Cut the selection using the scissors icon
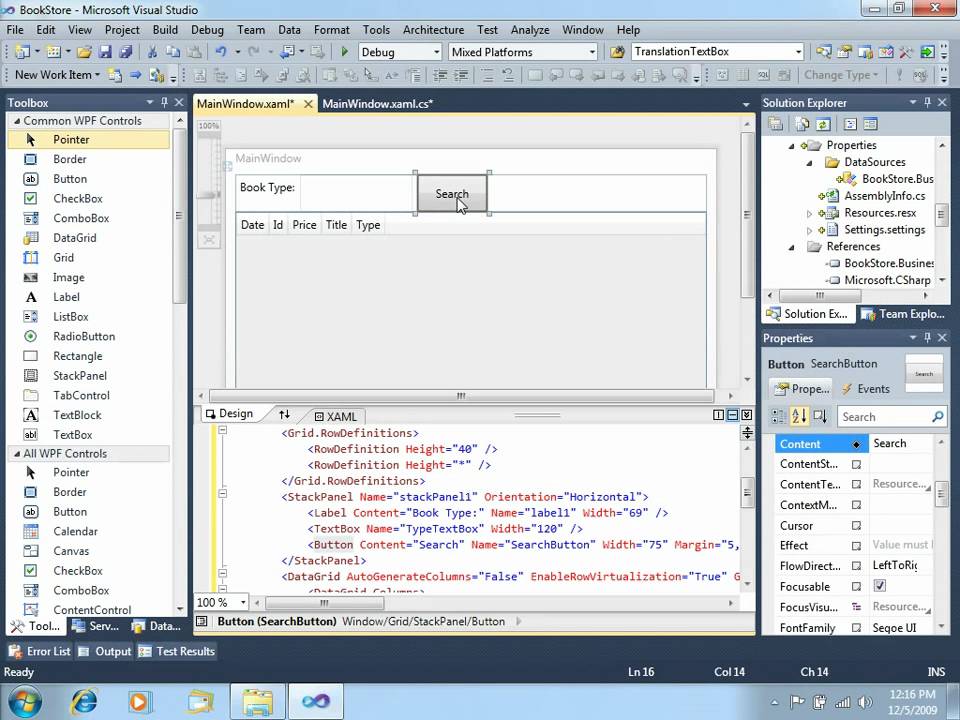Image resolution: width=960 pixels, height=720 pixels. point(152,52)
